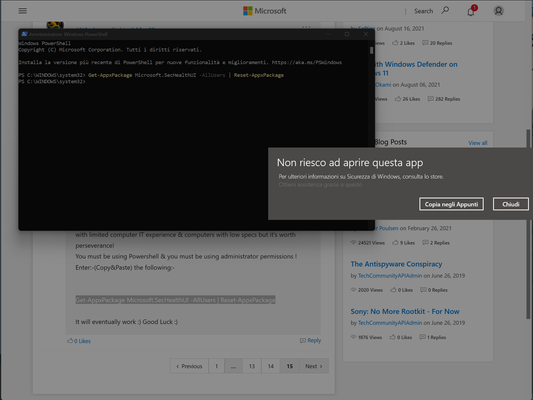Click the 0 Likes icon under Antispyware Conspiracy
Viewport: 533px width, 400px height.
tap(393, 290)
